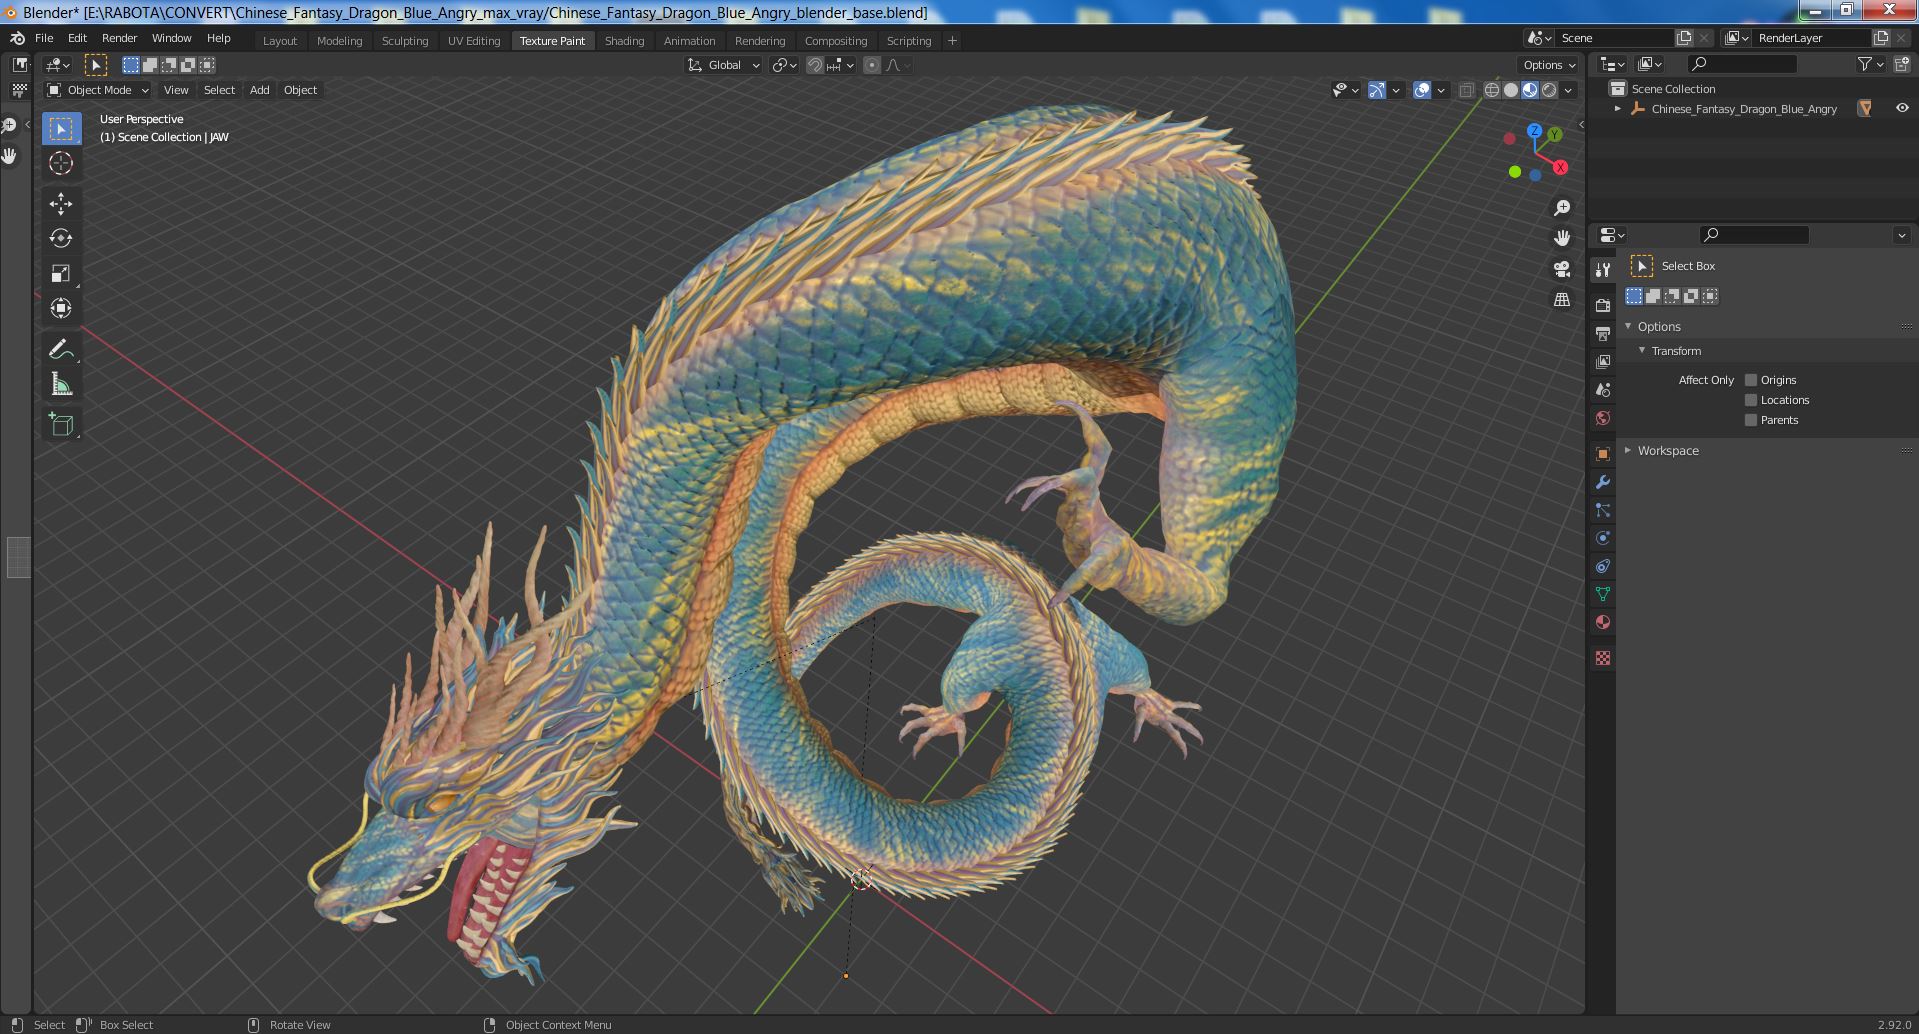Open the World properties tab
Image resolution: width=1919 pixels, height=1034 pixels.
(1603, 417)
